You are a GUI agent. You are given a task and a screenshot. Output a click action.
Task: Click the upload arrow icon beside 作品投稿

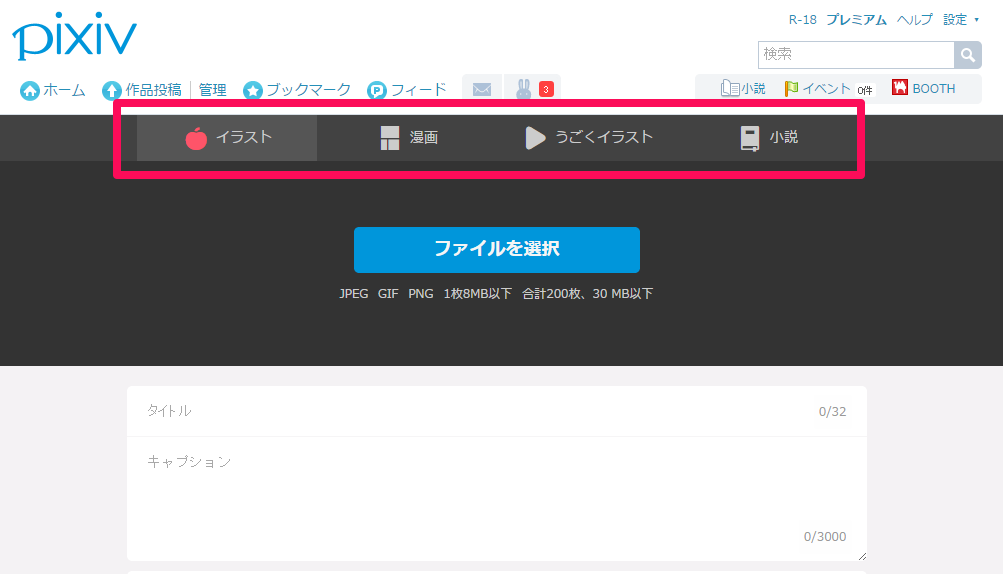112,90
